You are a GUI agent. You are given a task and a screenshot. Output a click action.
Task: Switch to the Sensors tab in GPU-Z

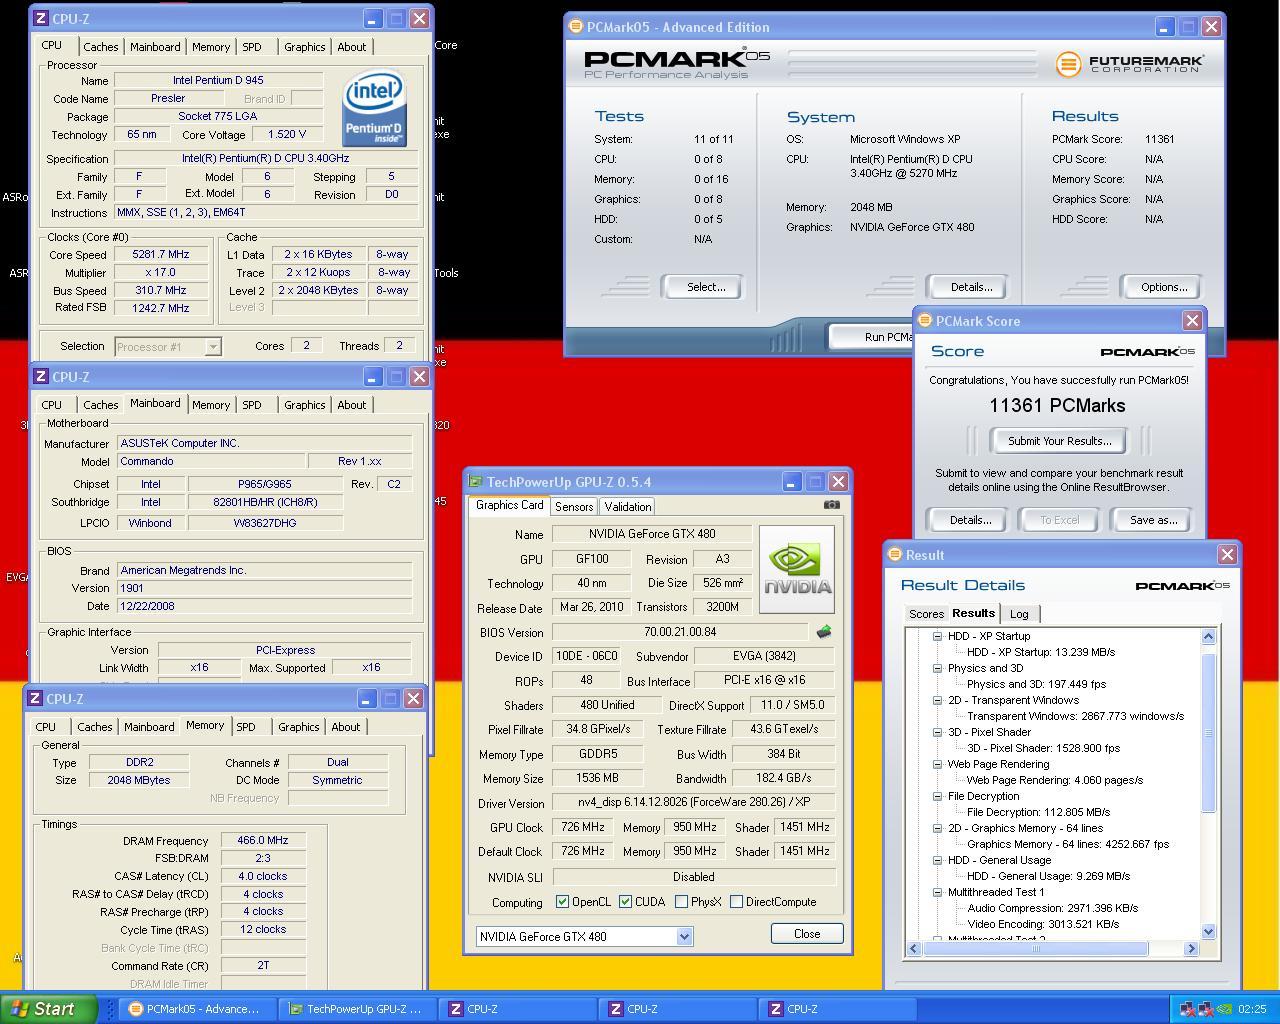click(574, 507)
